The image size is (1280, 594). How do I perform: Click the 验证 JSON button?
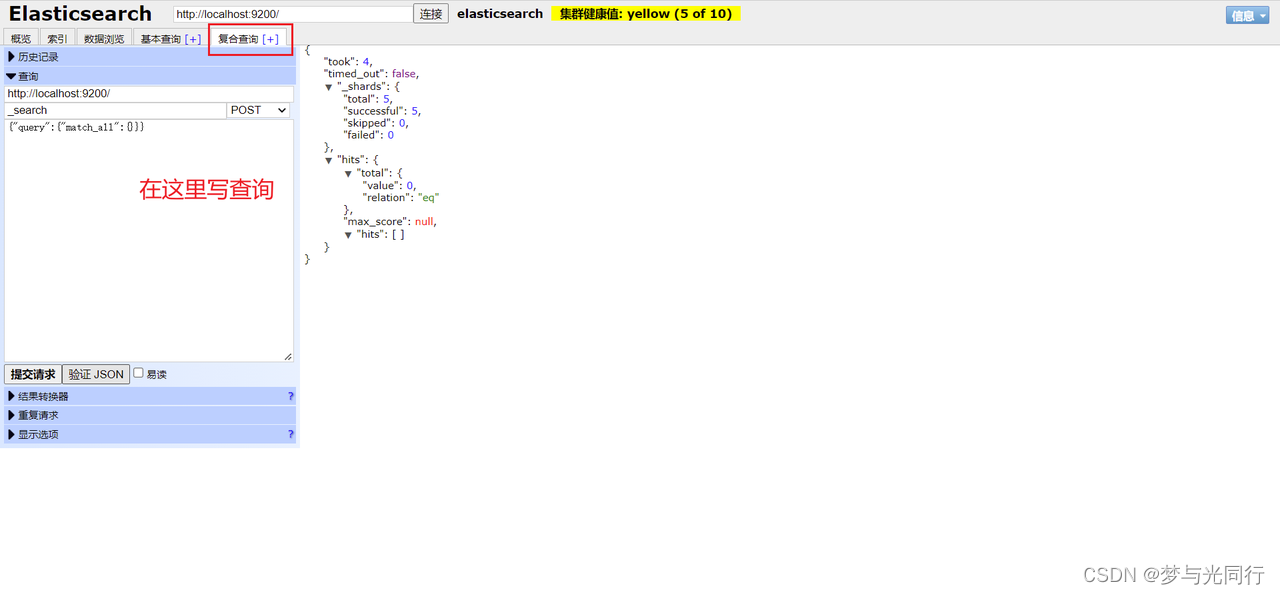96,374
